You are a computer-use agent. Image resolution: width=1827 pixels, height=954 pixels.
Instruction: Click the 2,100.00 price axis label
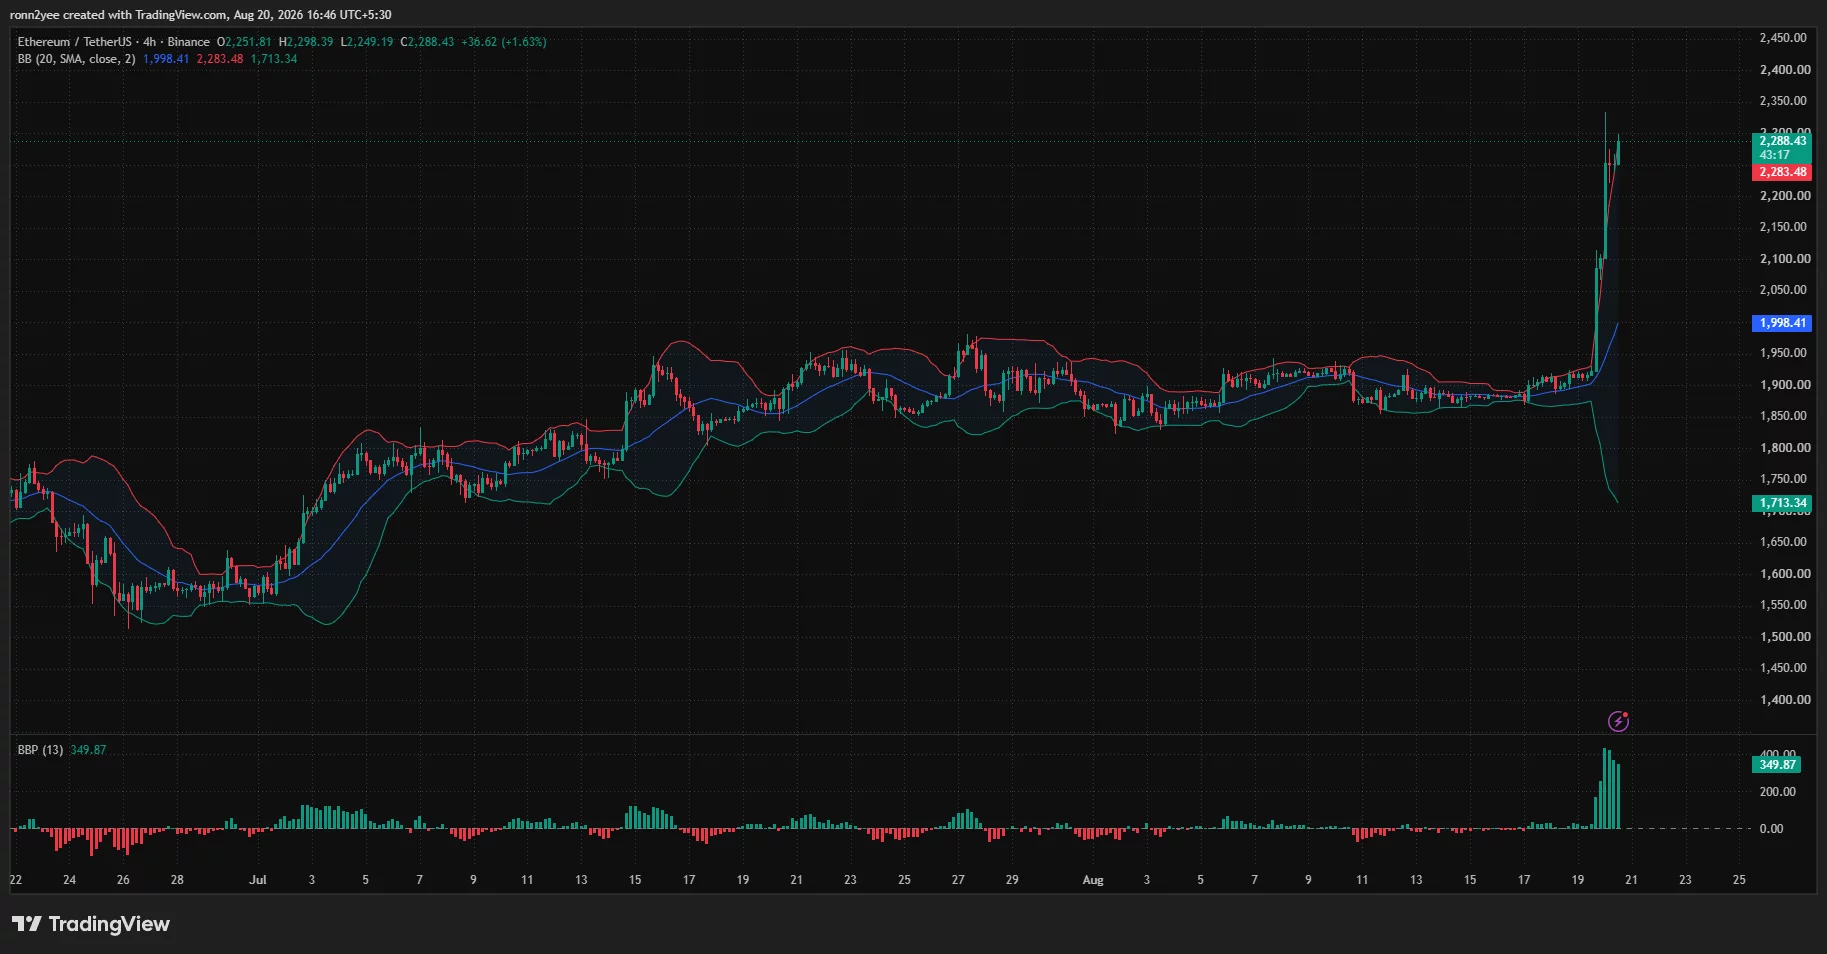tap(1785, 259)
